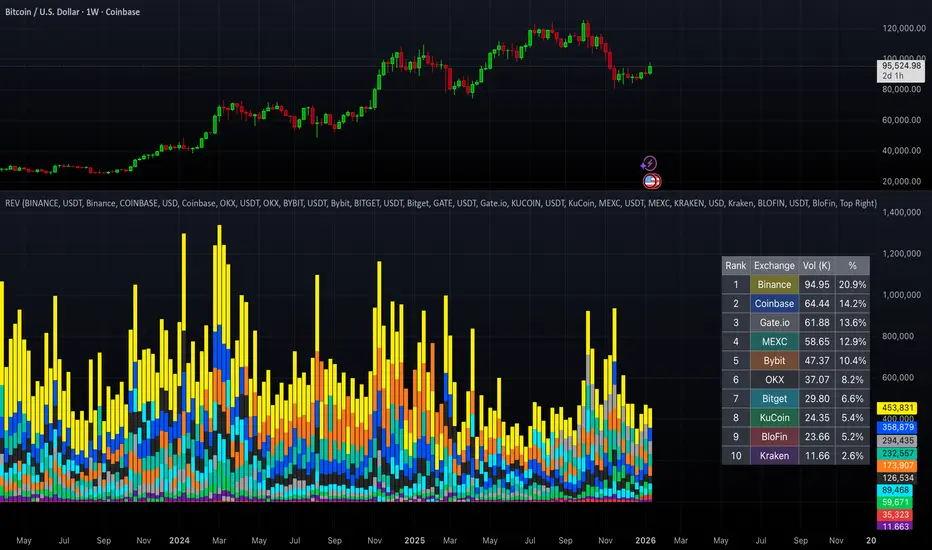Viewport: 932px width, 550px height.
Task: Click the current price label 95,524.98
Action: tap(898, 66)
